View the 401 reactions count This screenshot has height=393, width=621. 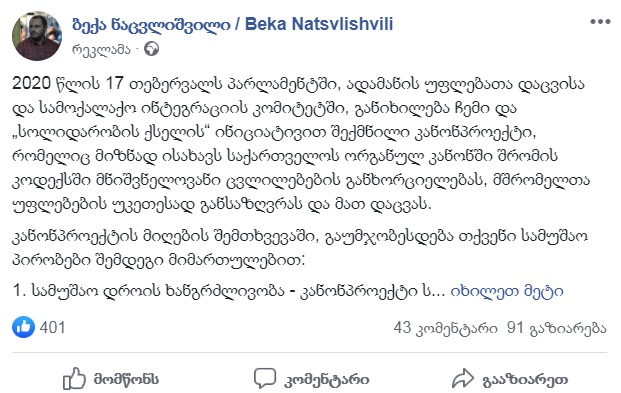pyautogui.click(x=52, y=328)
